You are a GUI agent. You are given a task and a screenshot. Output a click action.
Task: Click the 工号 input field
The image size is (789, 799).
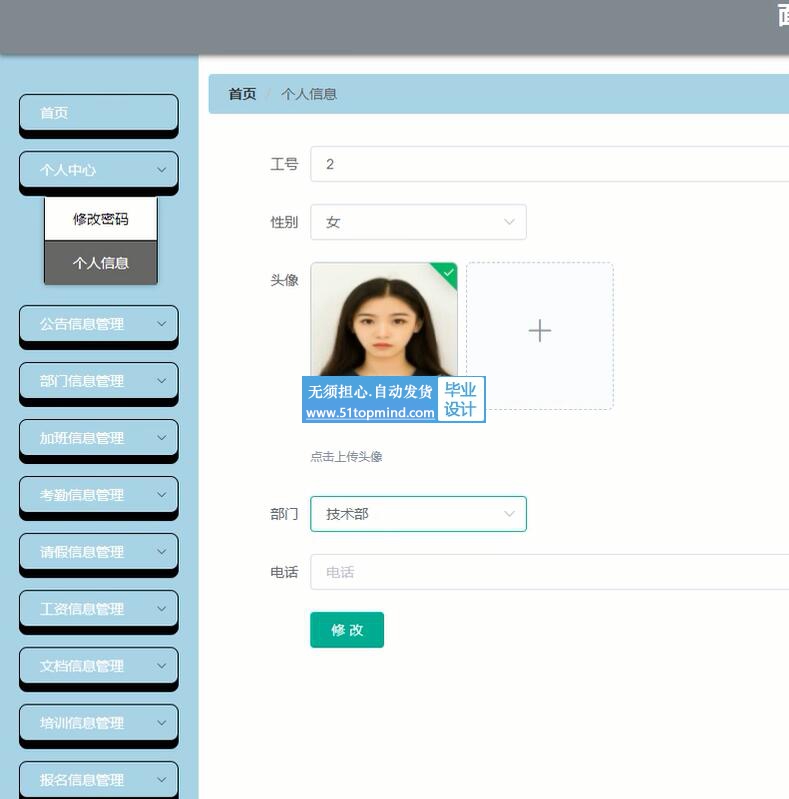(549, 164)
